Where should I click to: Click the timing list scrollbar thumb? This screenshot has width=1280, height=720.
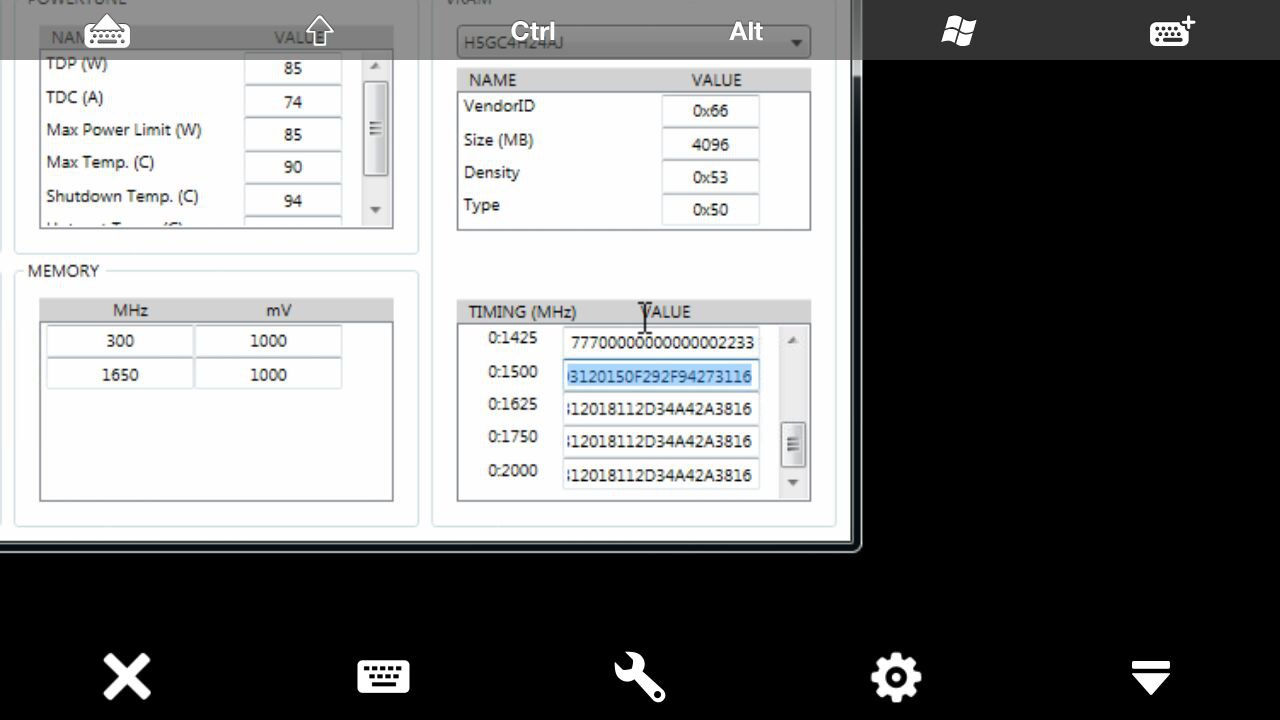point(792,444)
